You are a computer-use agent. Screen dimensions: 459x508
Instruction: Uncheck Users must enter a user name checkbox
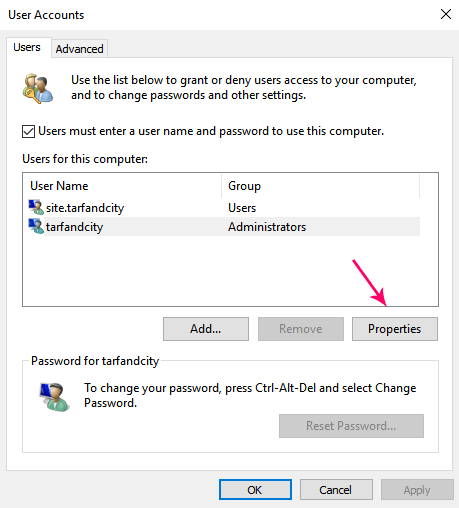(28, 131)
